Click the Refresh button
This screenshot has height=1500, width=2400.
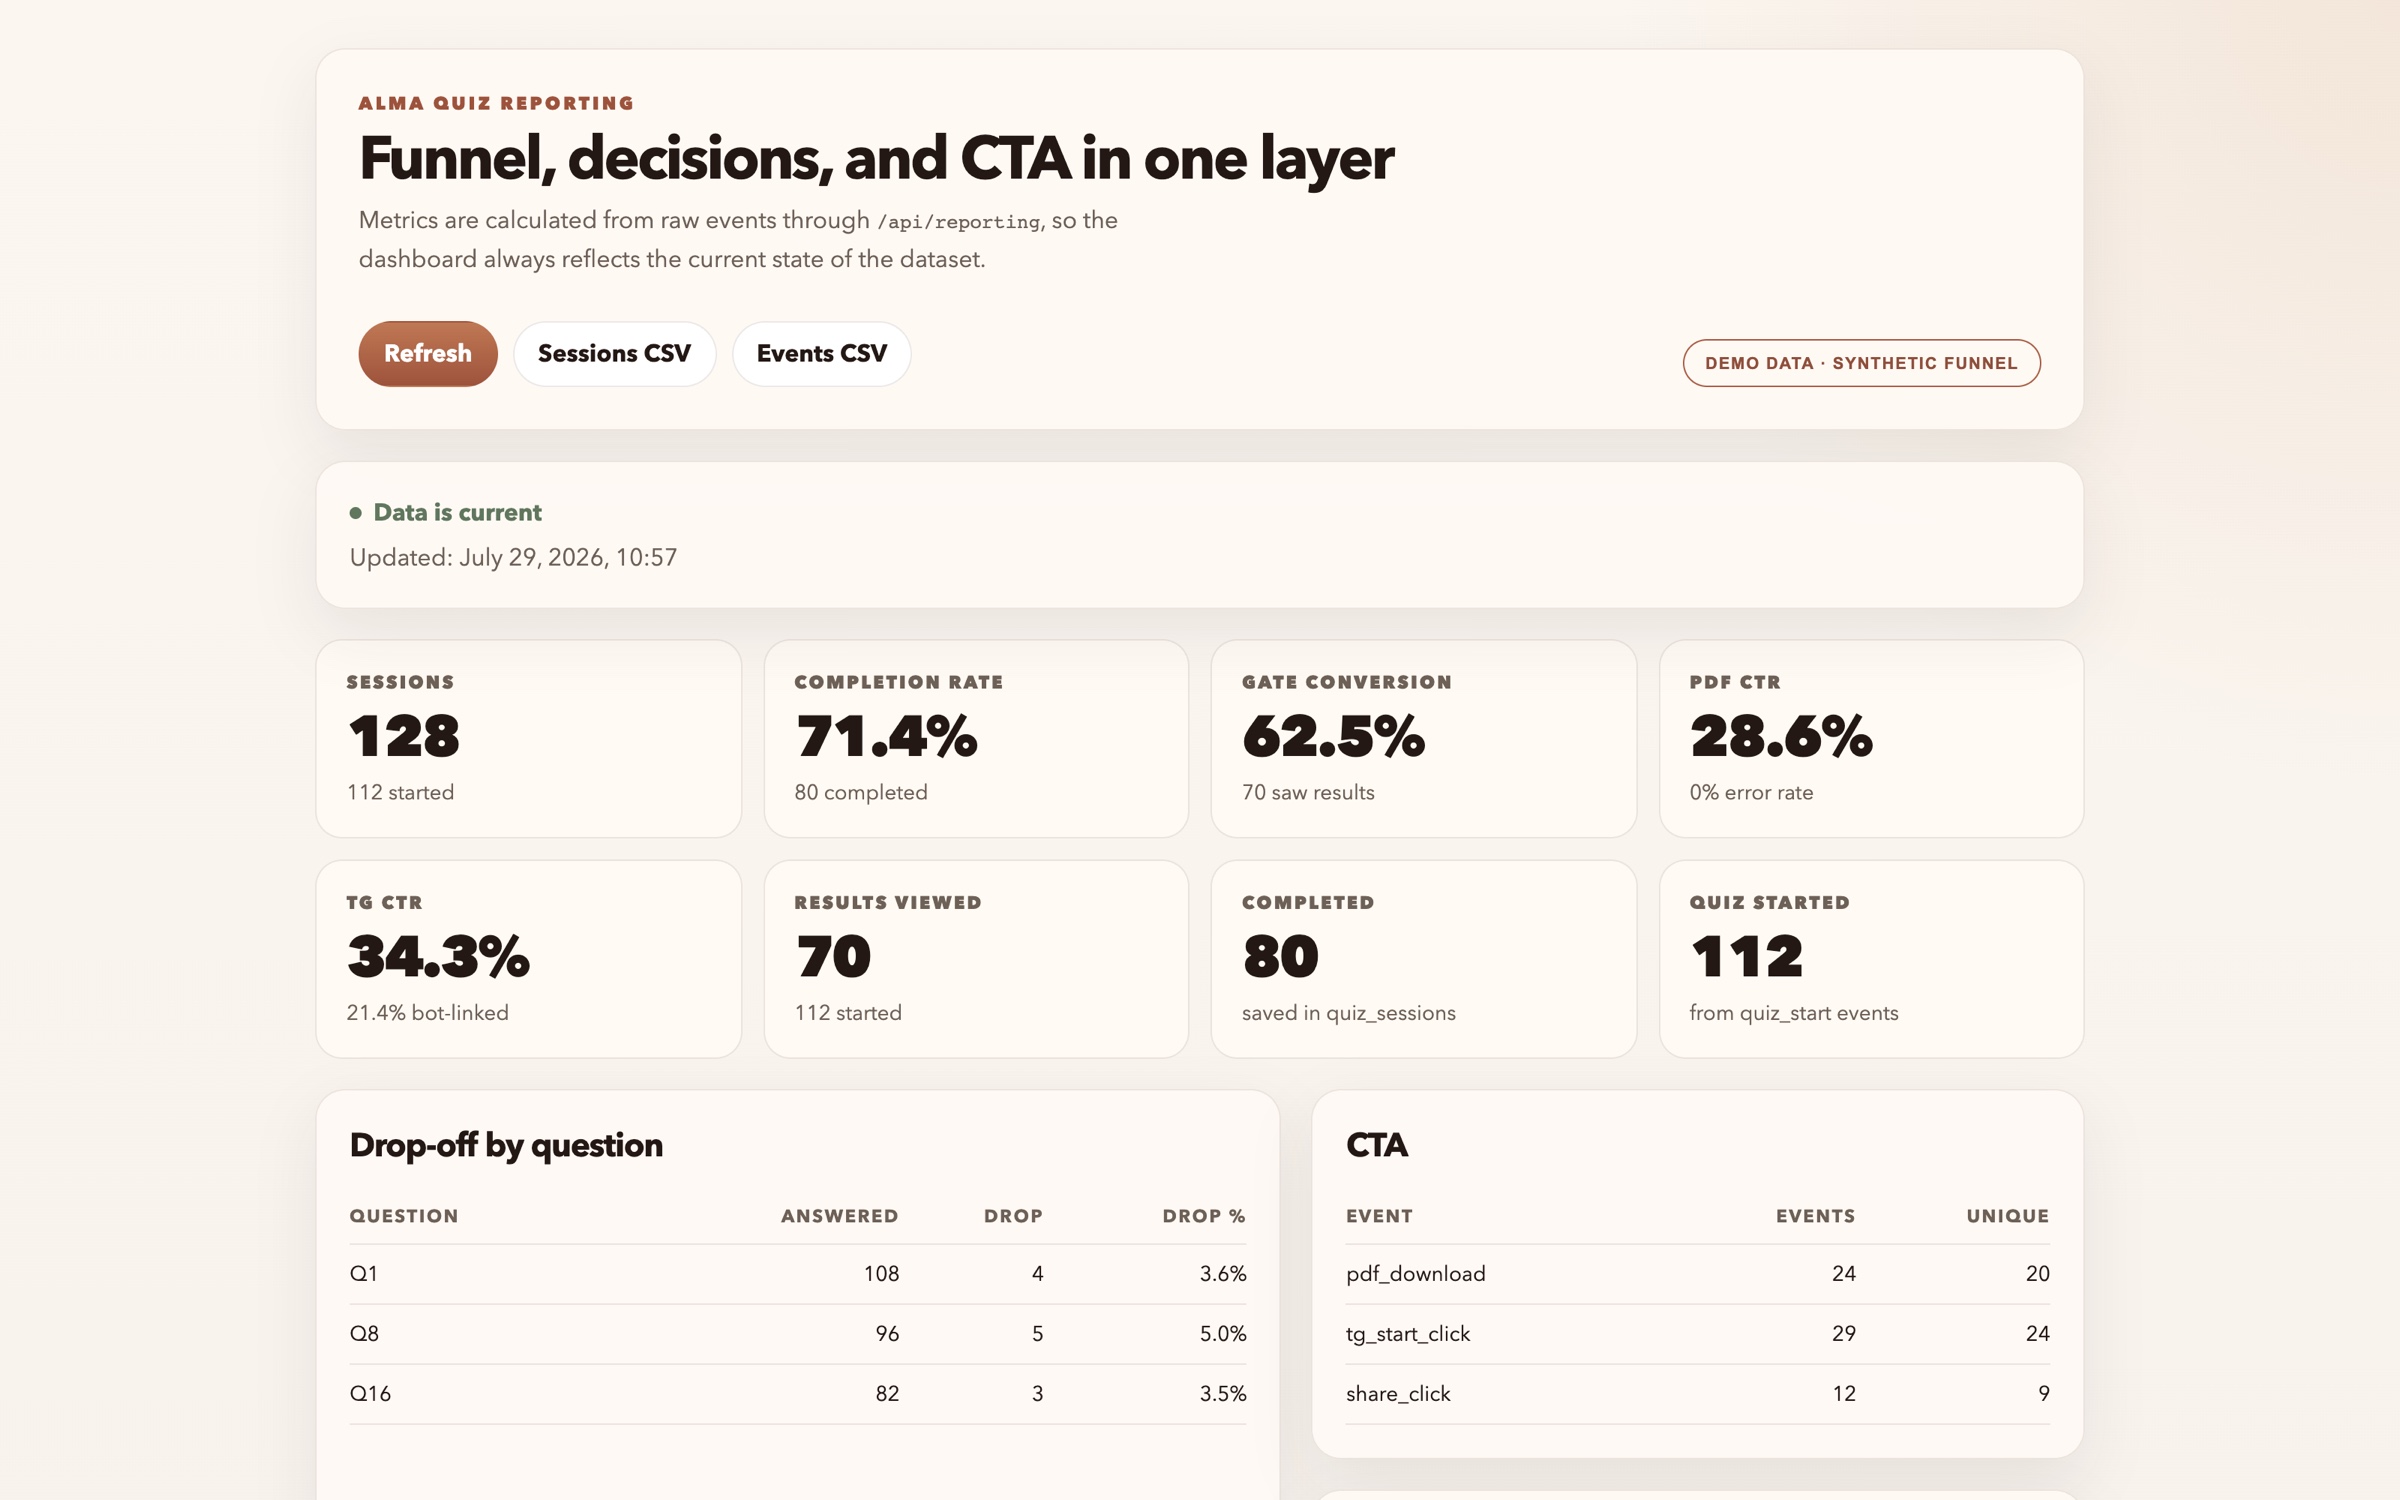pyautogui.click(x=428, y=354)
